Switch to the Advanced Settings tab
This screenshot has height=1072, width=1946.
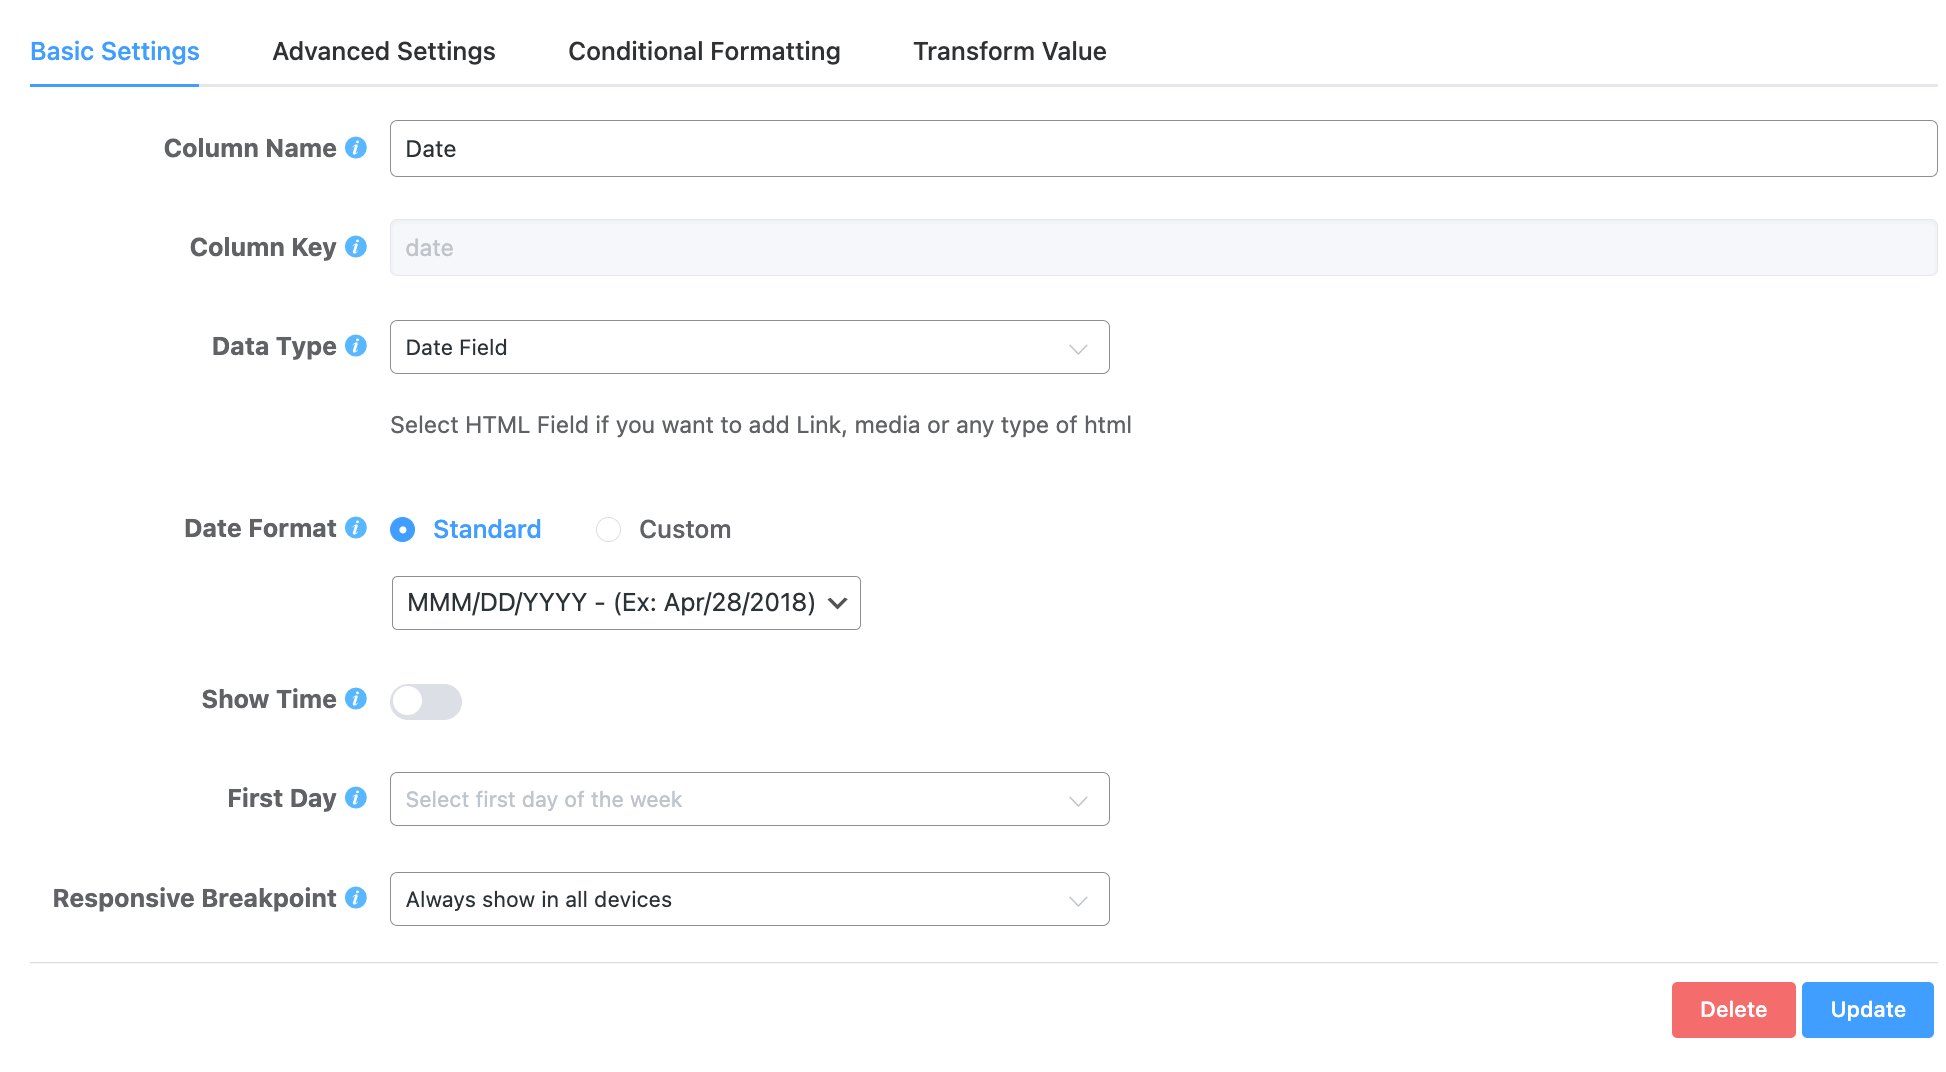[383, 51]
